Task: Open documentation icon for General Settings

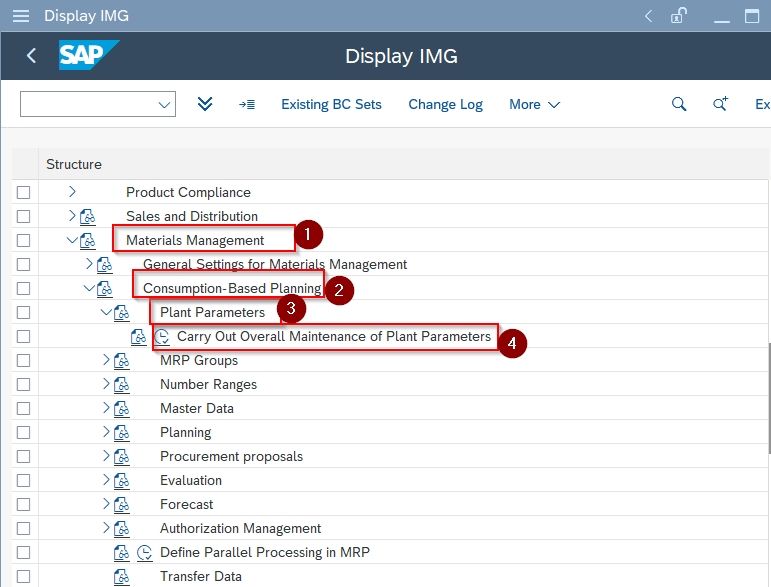Action: [104, 264]
